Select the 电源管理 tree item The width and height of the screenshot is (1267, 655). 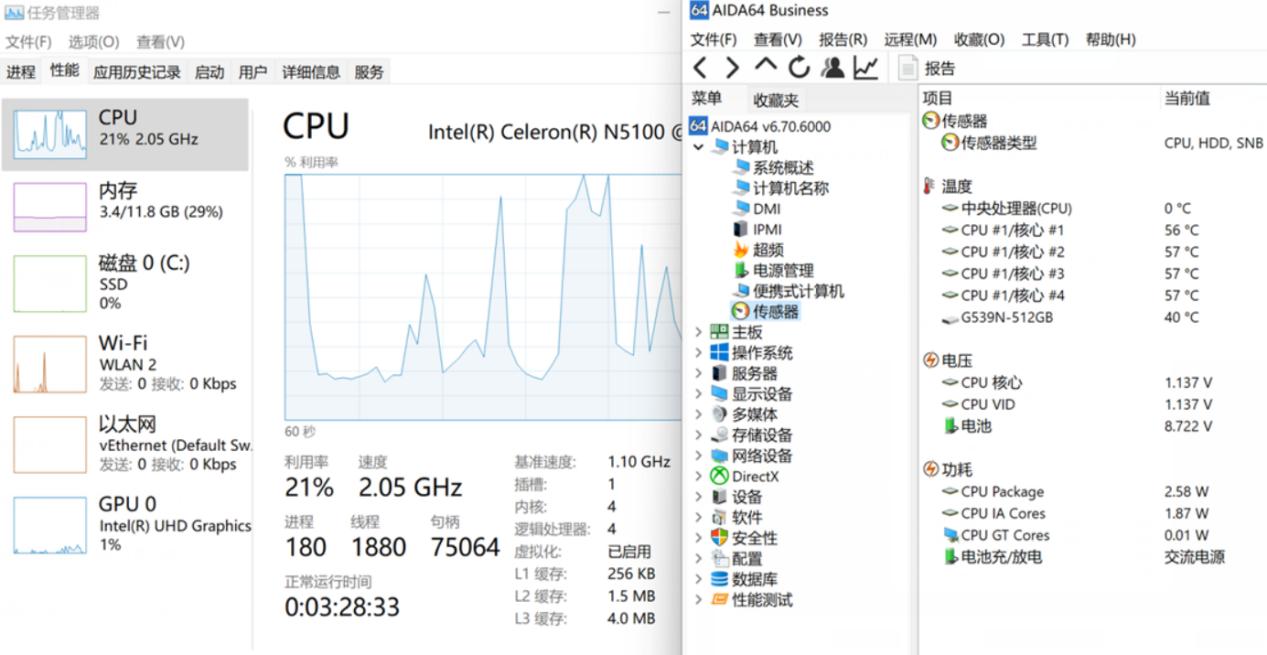773,270
